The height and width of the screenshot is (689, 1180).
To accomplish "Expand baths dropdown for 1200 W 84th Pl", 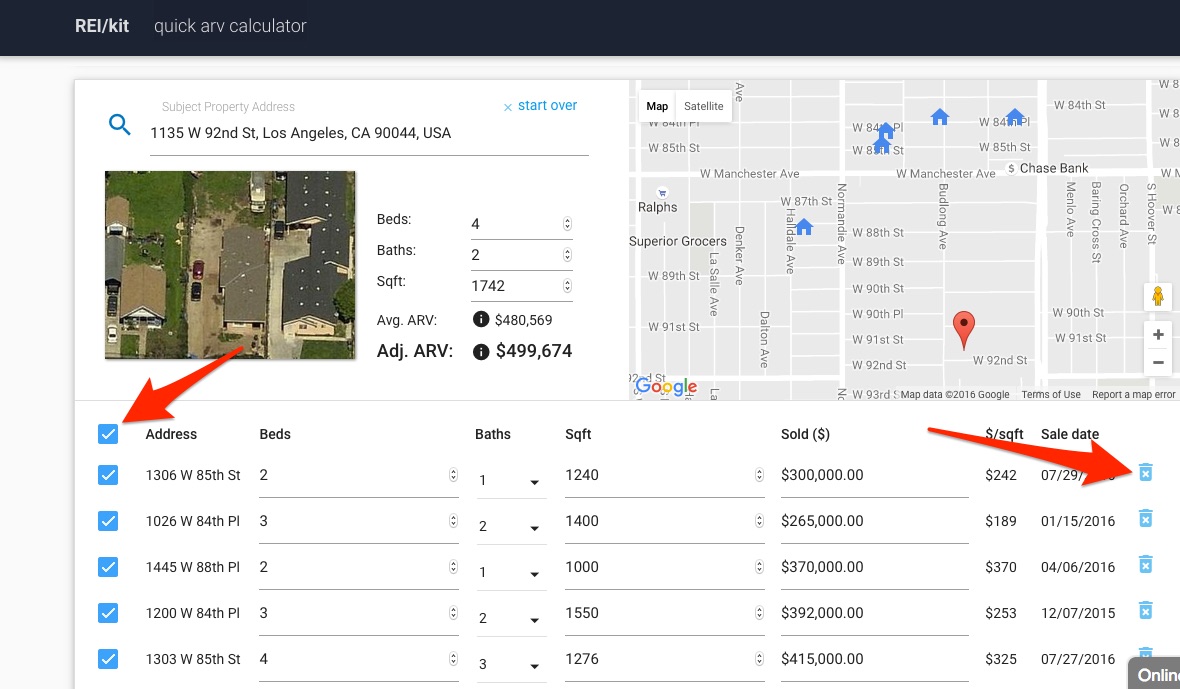I will coord(510,620).
